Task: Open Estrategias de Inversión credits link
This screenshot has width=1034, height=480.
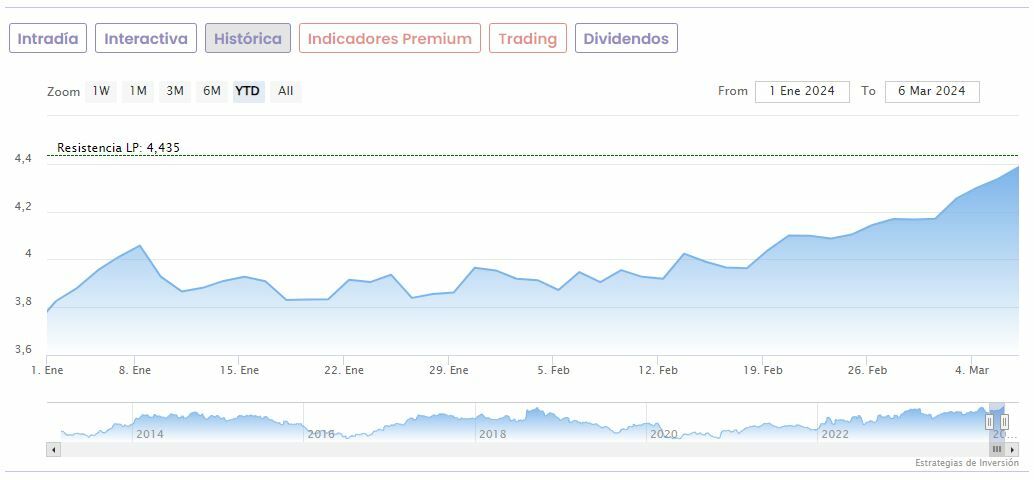Action: pos(966,463)
